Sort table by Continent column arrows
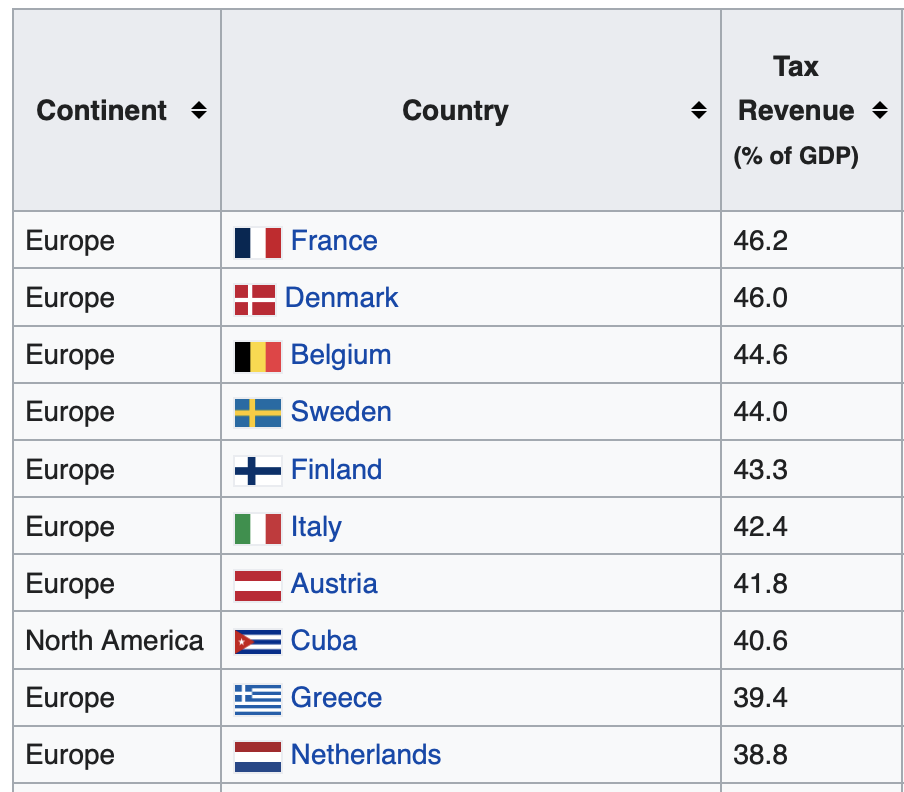The width and height of the screenshot is (904, 792). click(x=199, y=110)
